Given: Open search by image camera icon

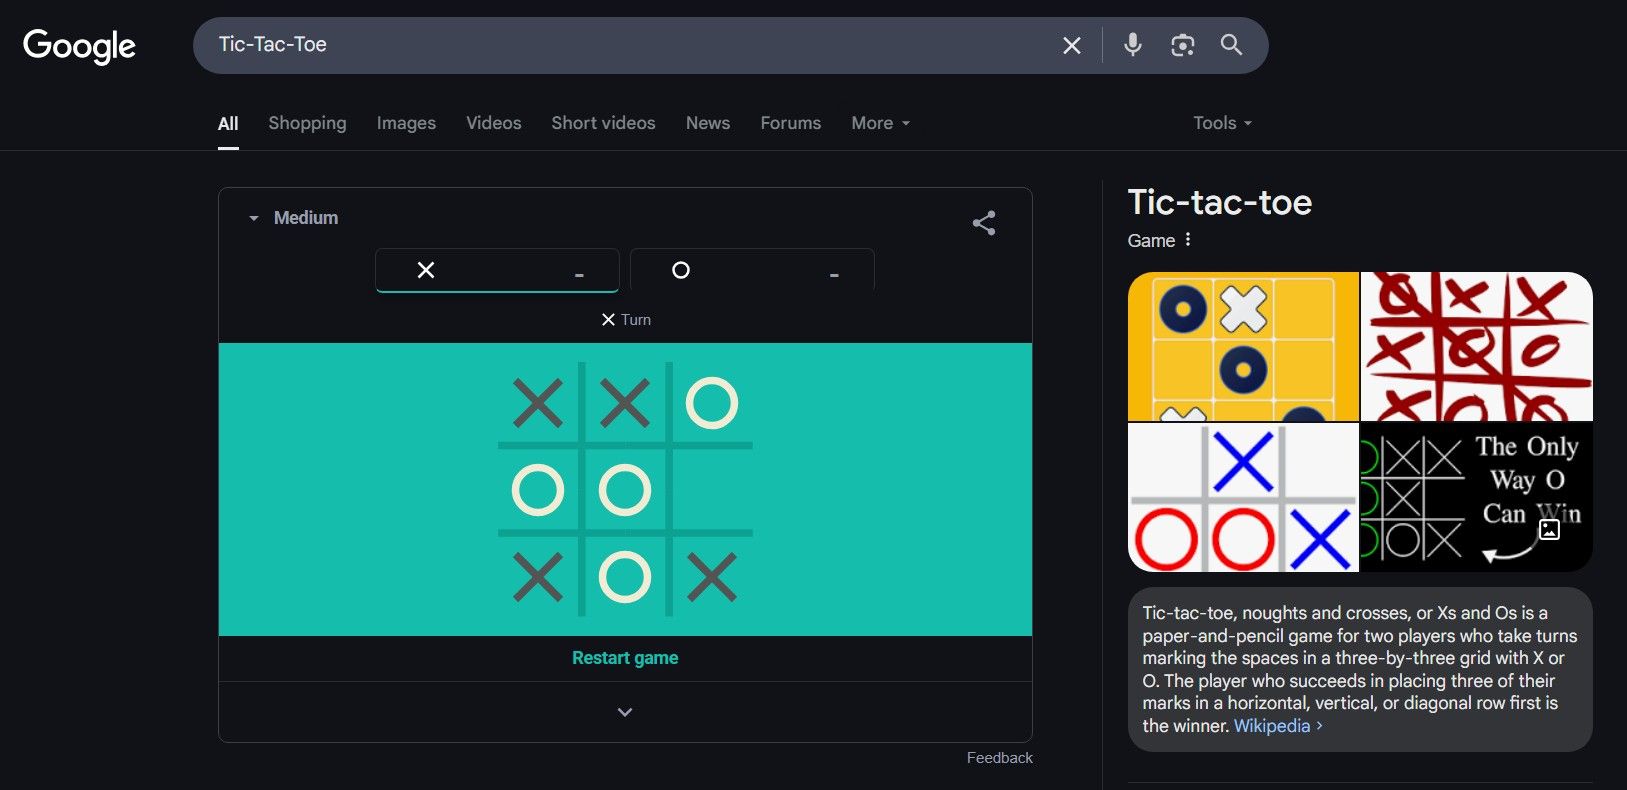Looking at the screenshot, I should click(x=1182, y=45).
